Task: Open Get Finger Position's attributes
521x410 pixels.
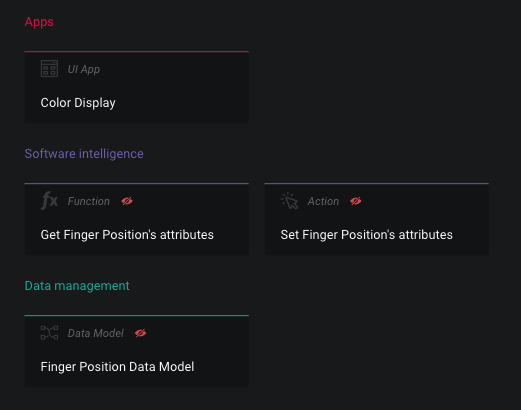Action: click(127, 235)
